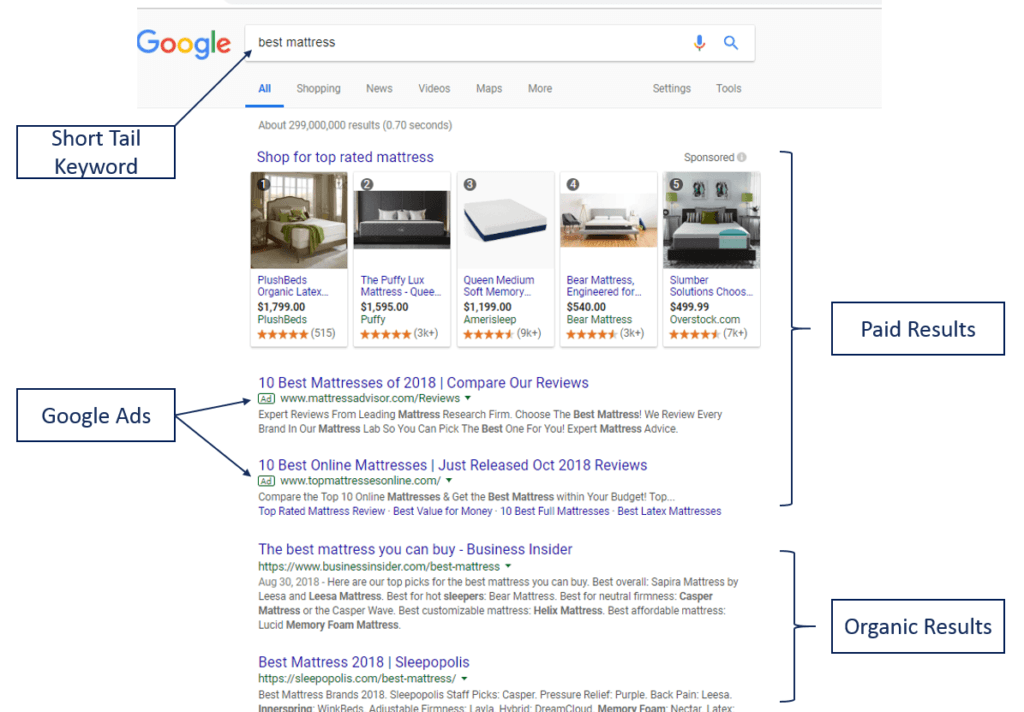
Task: Click 'Shop for top rated mattress' link
Action: pyautogui.click(x=345, y=157)
